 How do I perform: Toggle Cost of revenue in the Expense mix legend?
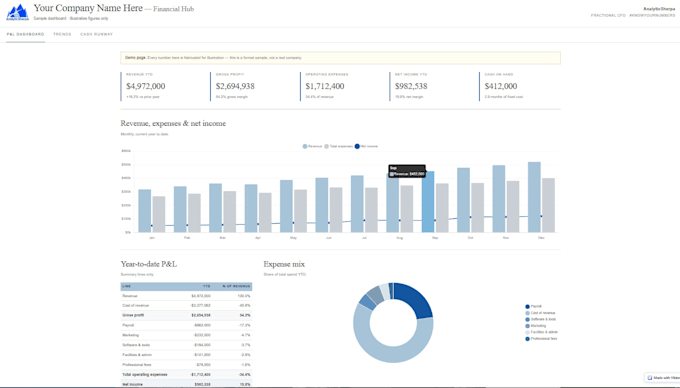pyautogui.click(x=540, y=313)
